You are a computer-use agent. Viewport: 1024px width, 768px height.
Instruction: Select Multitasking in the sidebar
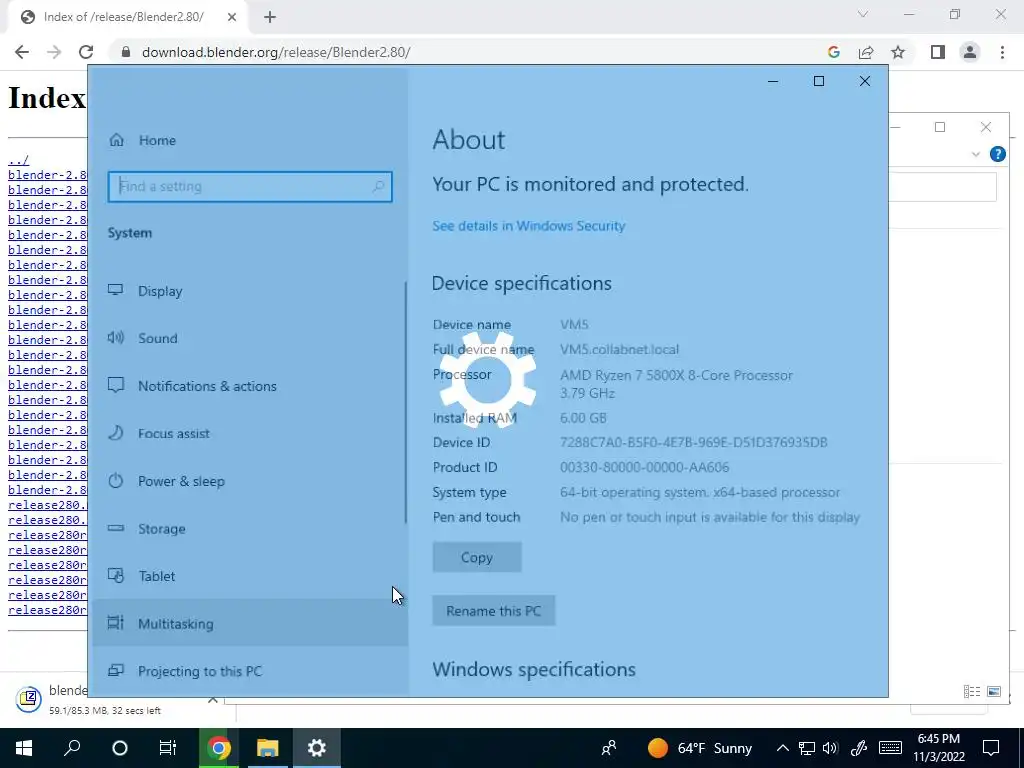point(249,624)
